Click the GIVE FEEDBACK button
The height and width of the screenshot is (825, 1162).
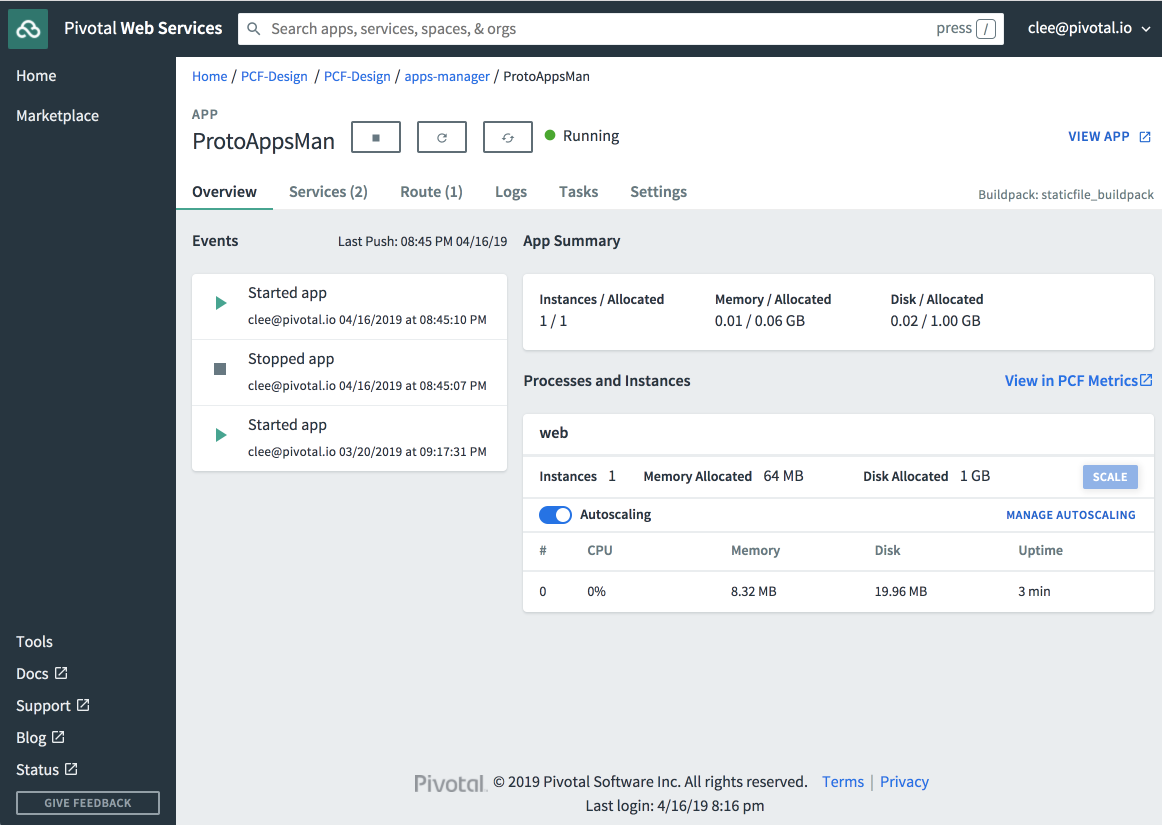click(87, 803)
